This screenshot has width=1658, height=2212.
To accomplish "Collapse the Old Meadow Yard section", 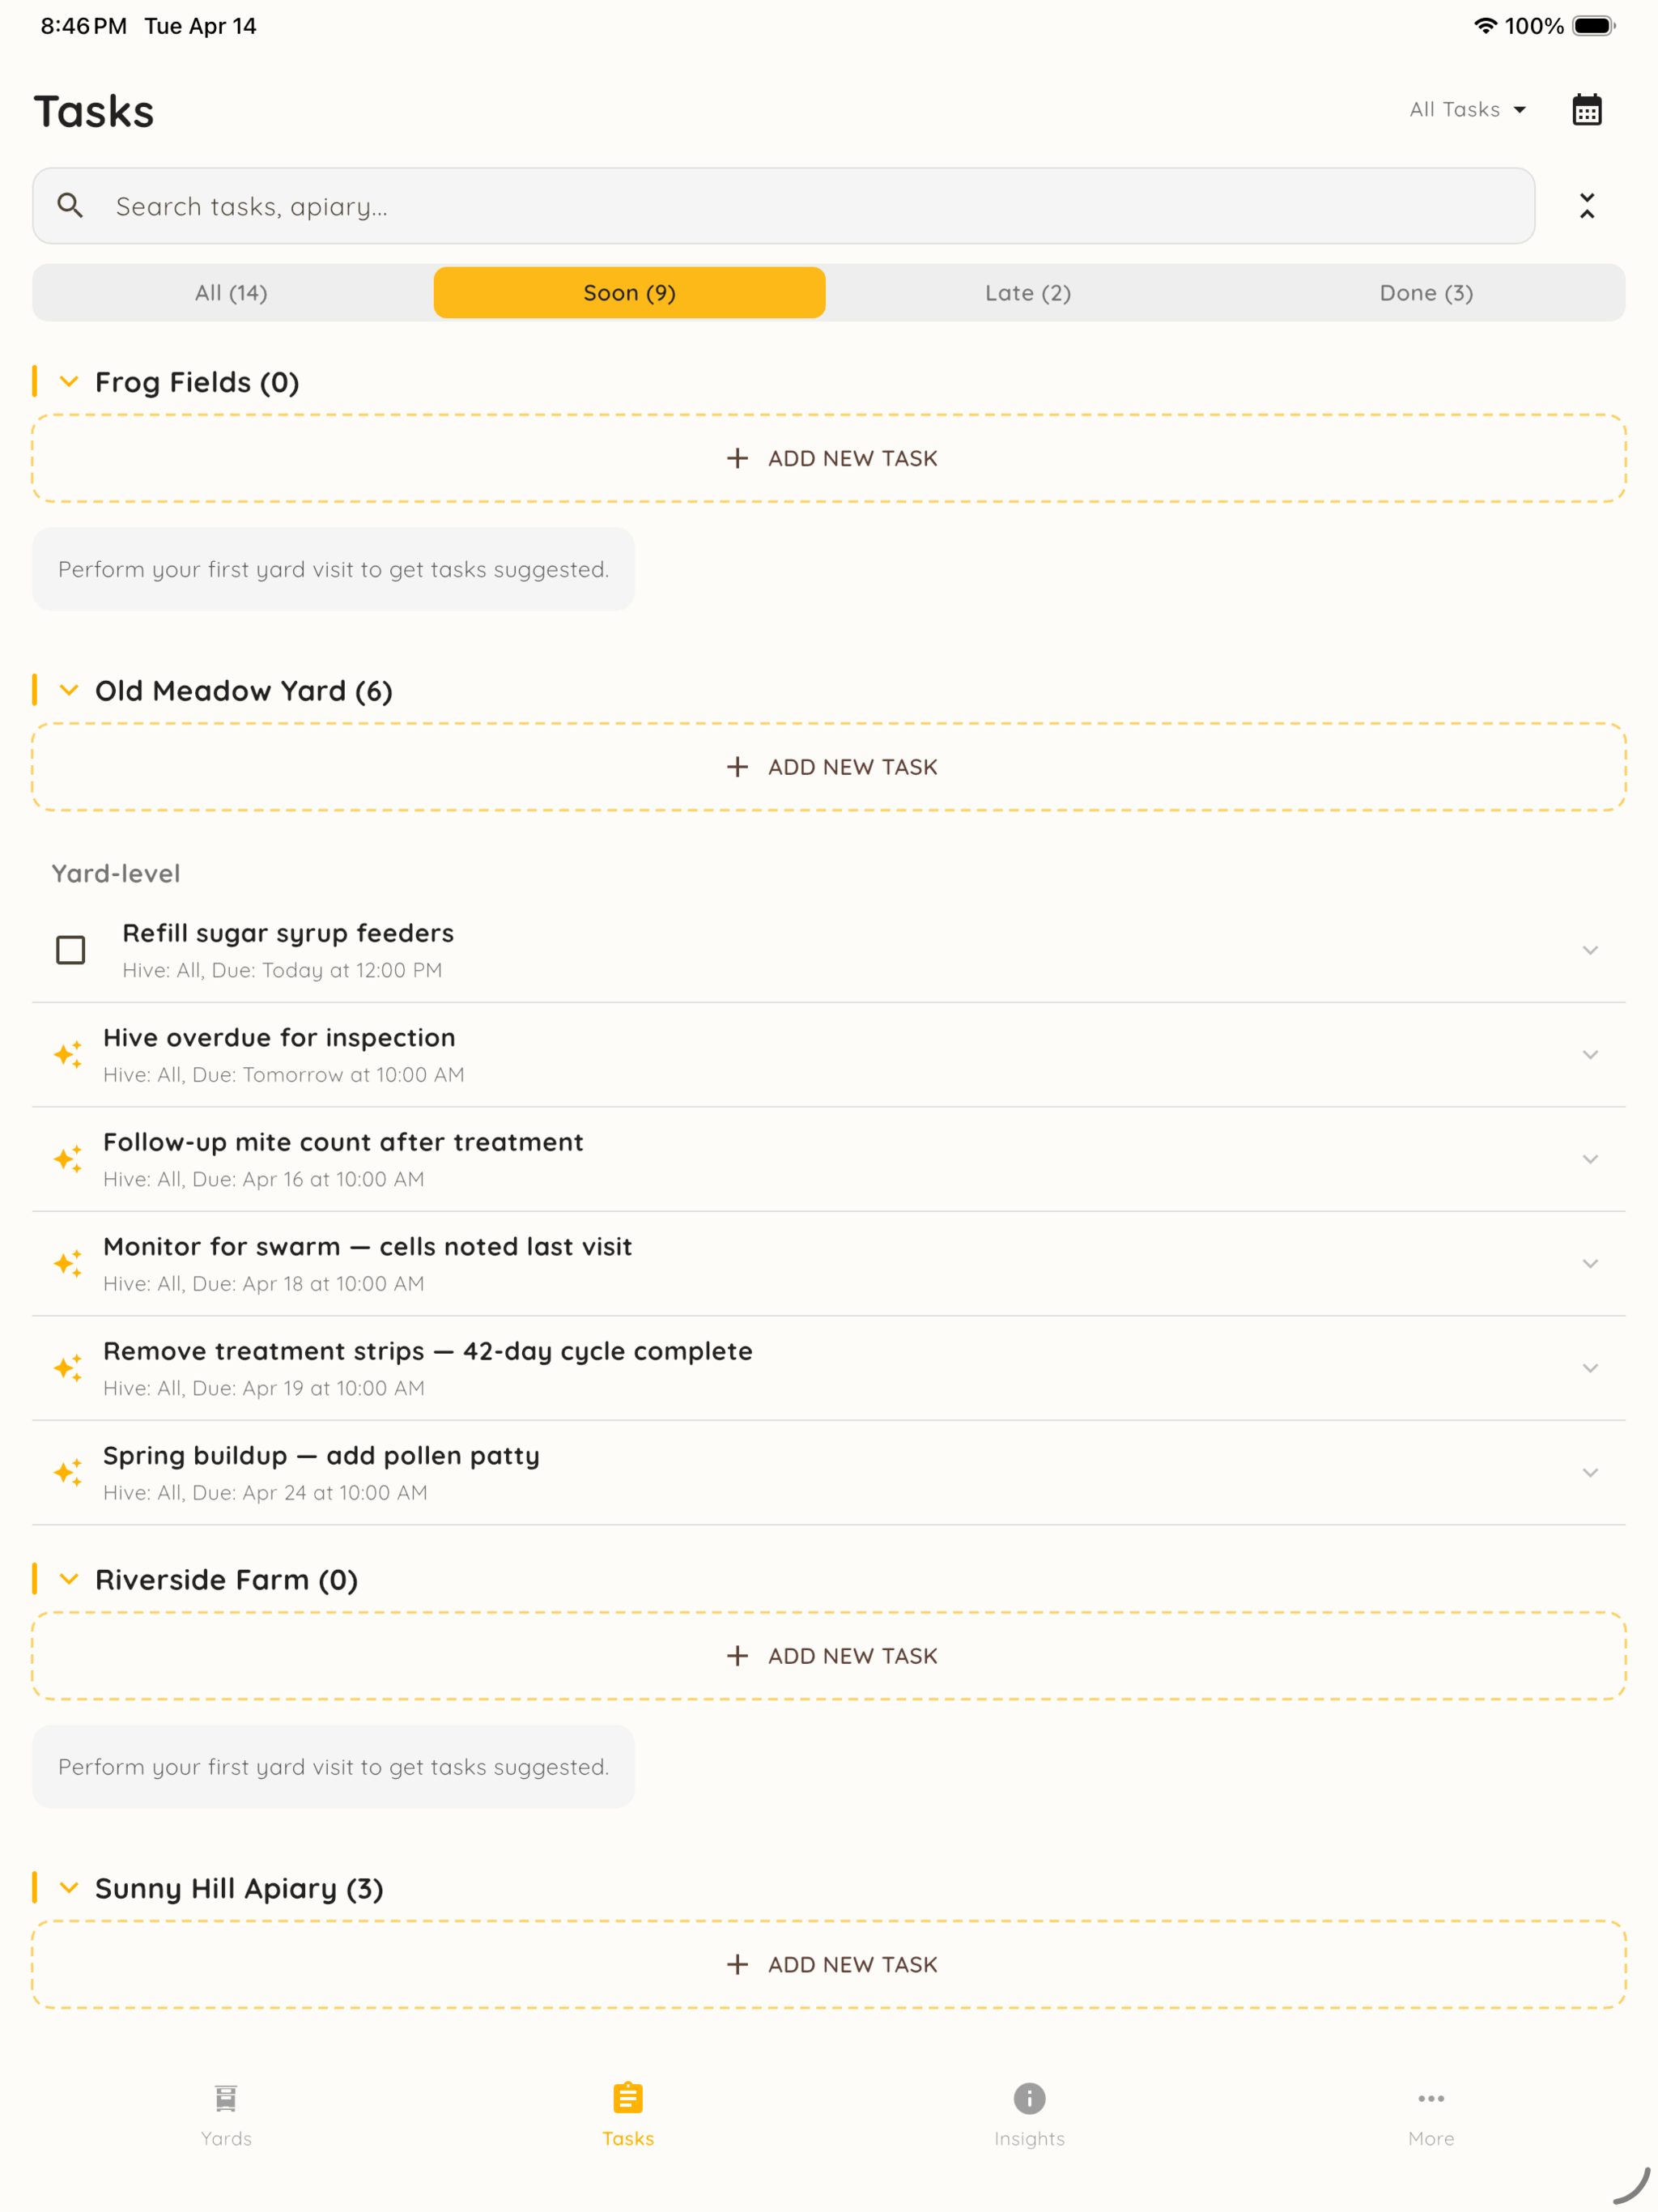I will (69, 691).
